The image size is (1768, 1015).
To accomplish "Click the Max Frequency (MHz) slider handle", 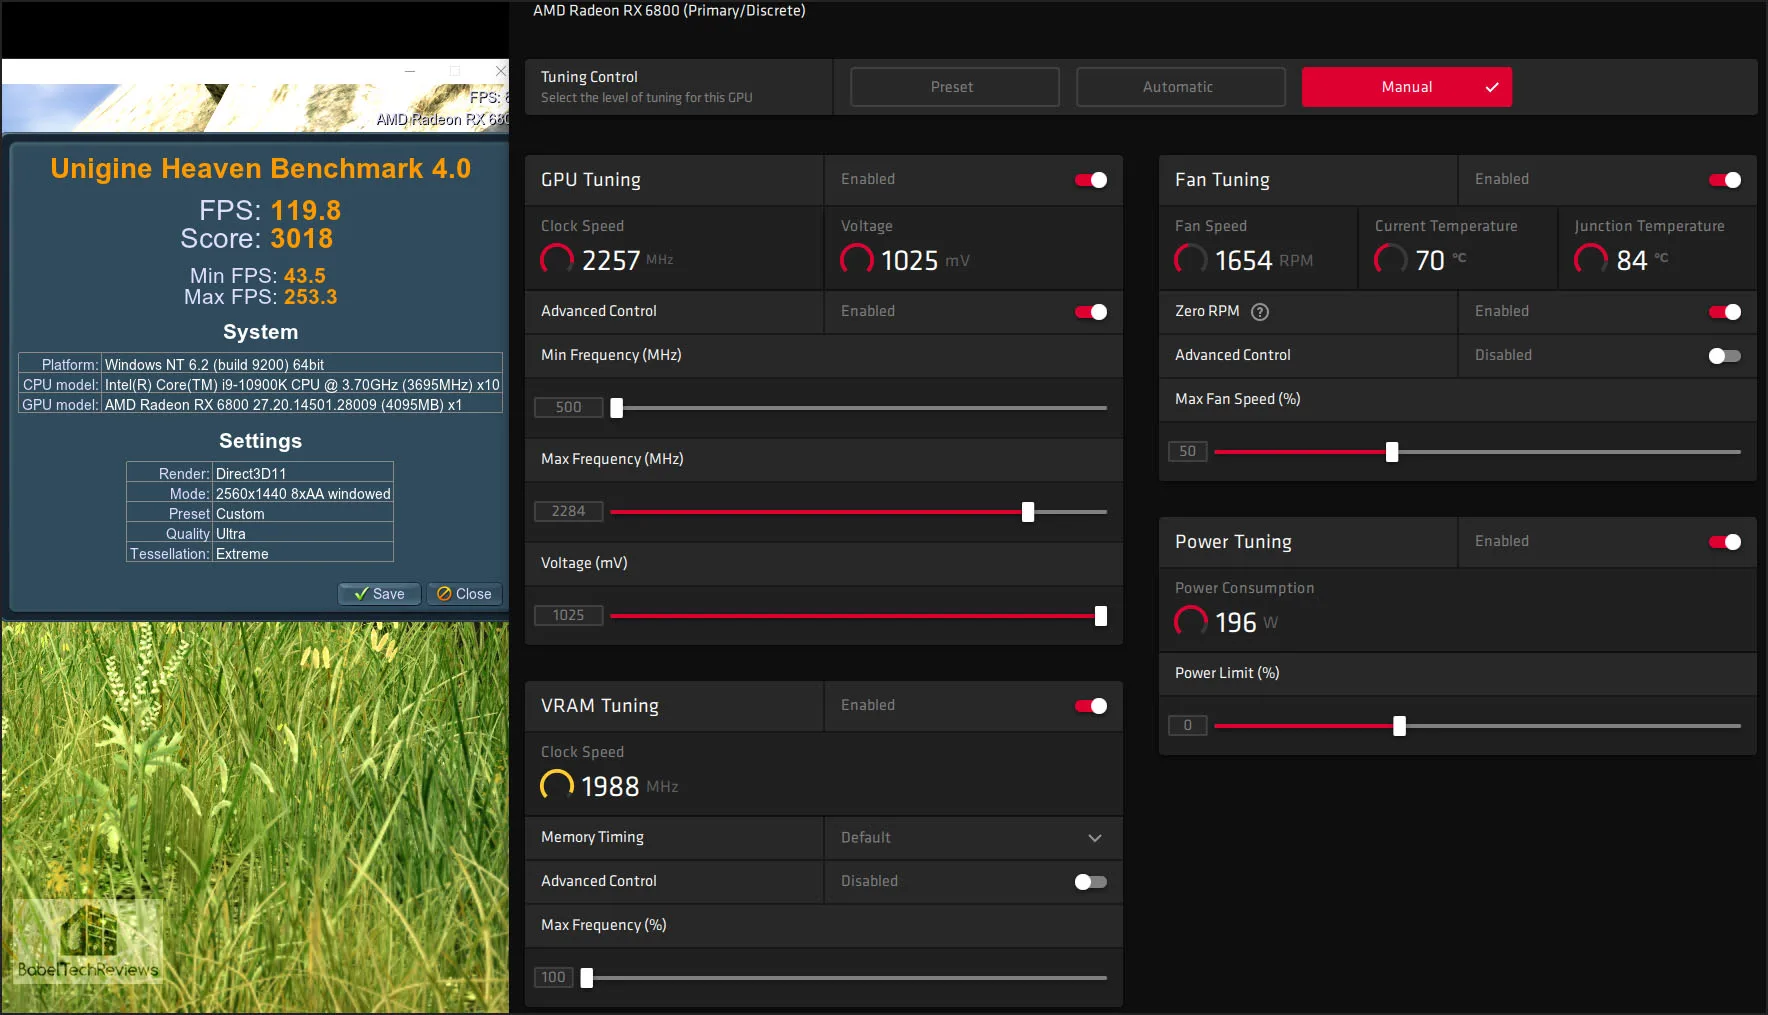I will coord(1028,512).
